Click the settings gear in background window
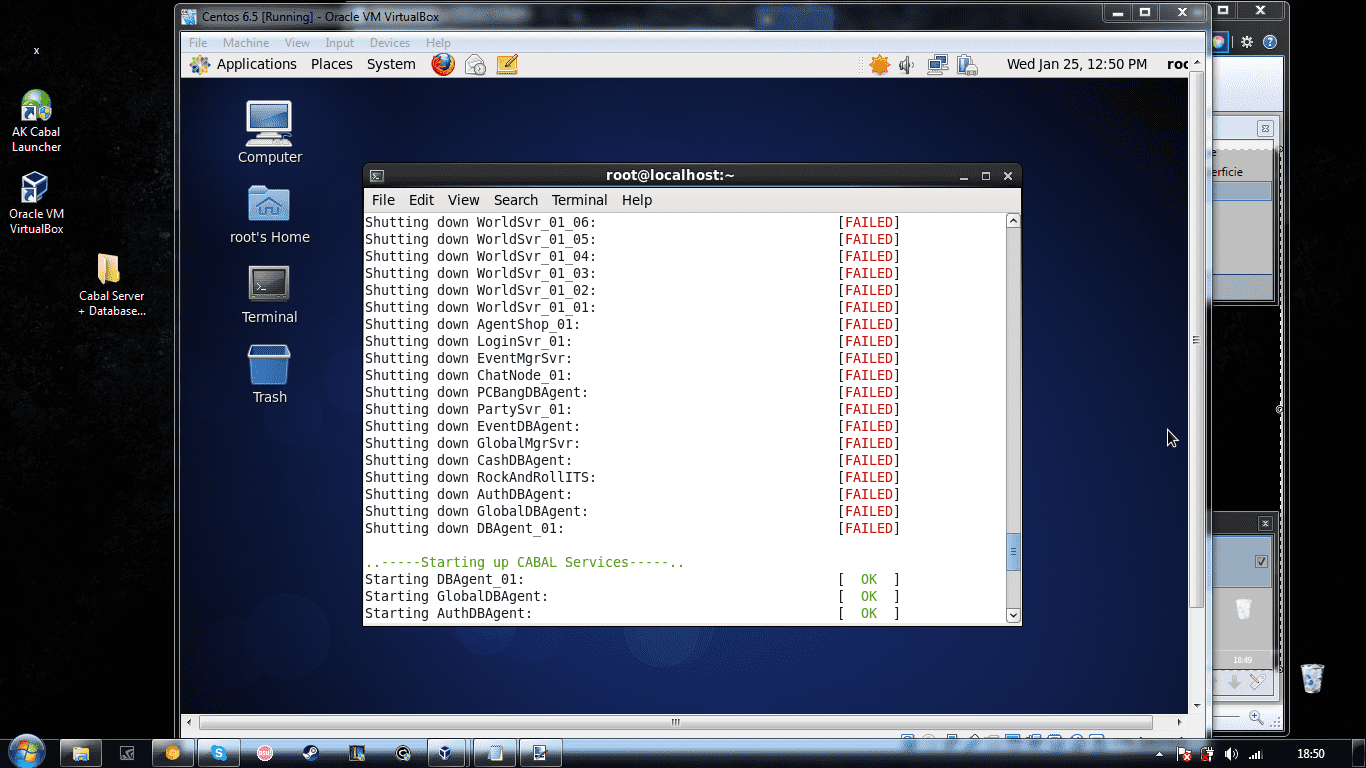Image resolution: width=1366 pixels, height=768 pixels. pos(1247,42)
